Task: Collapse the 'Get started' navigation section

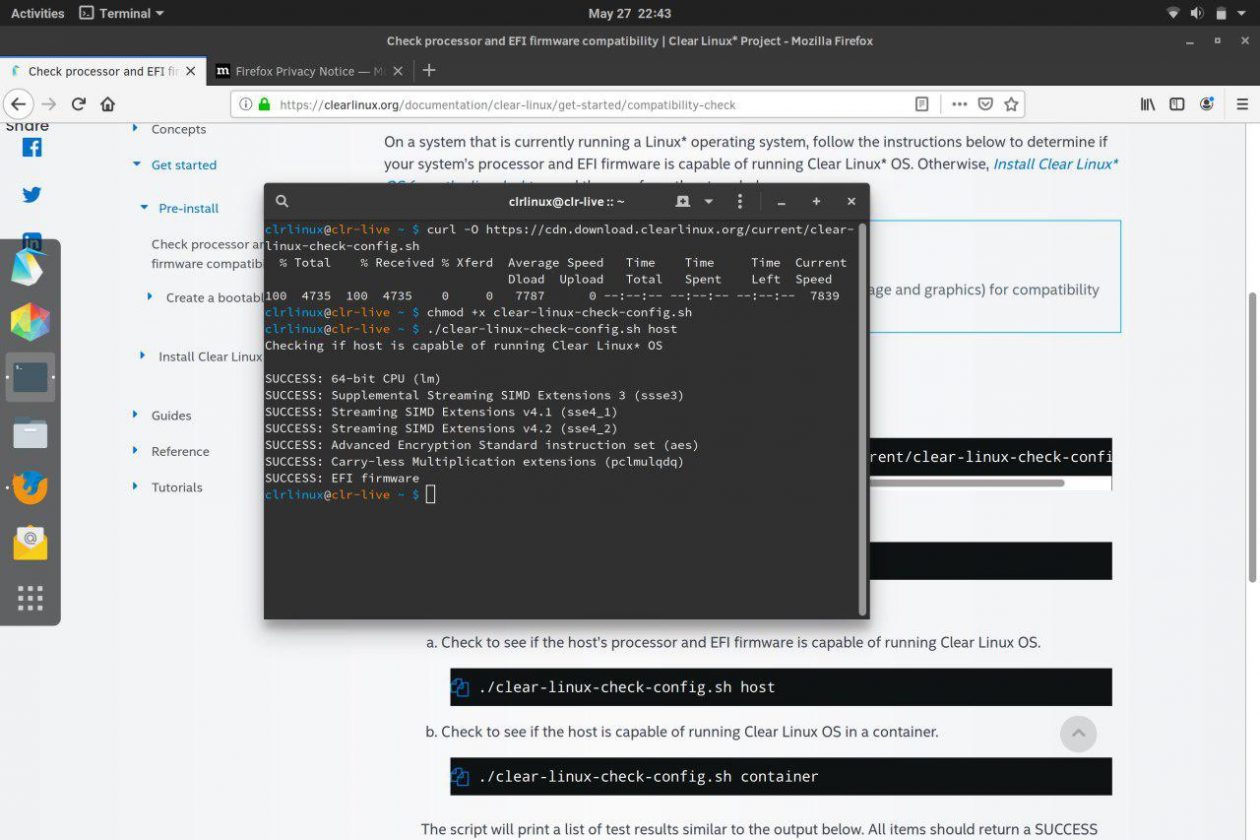Action: pyautogui.click(x=137, y=165)
